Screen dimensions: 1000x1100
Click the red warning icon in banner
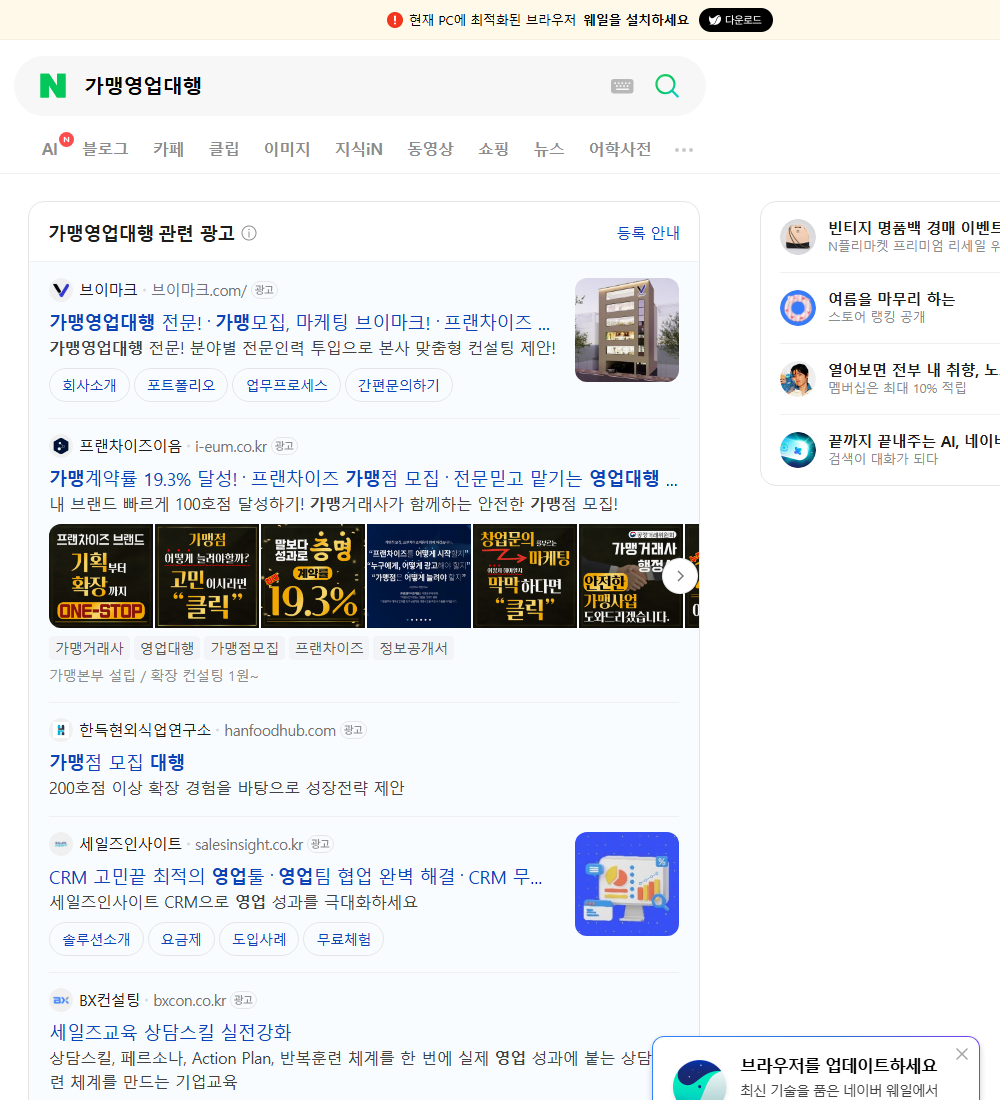395,20
